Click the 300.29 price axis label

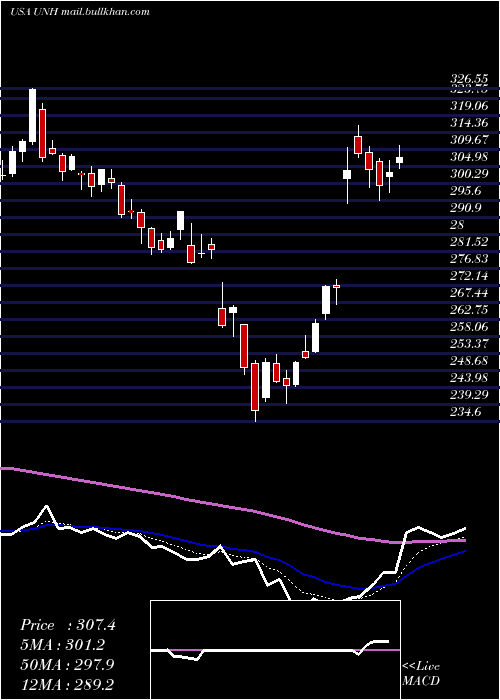(x=469, y=174)
